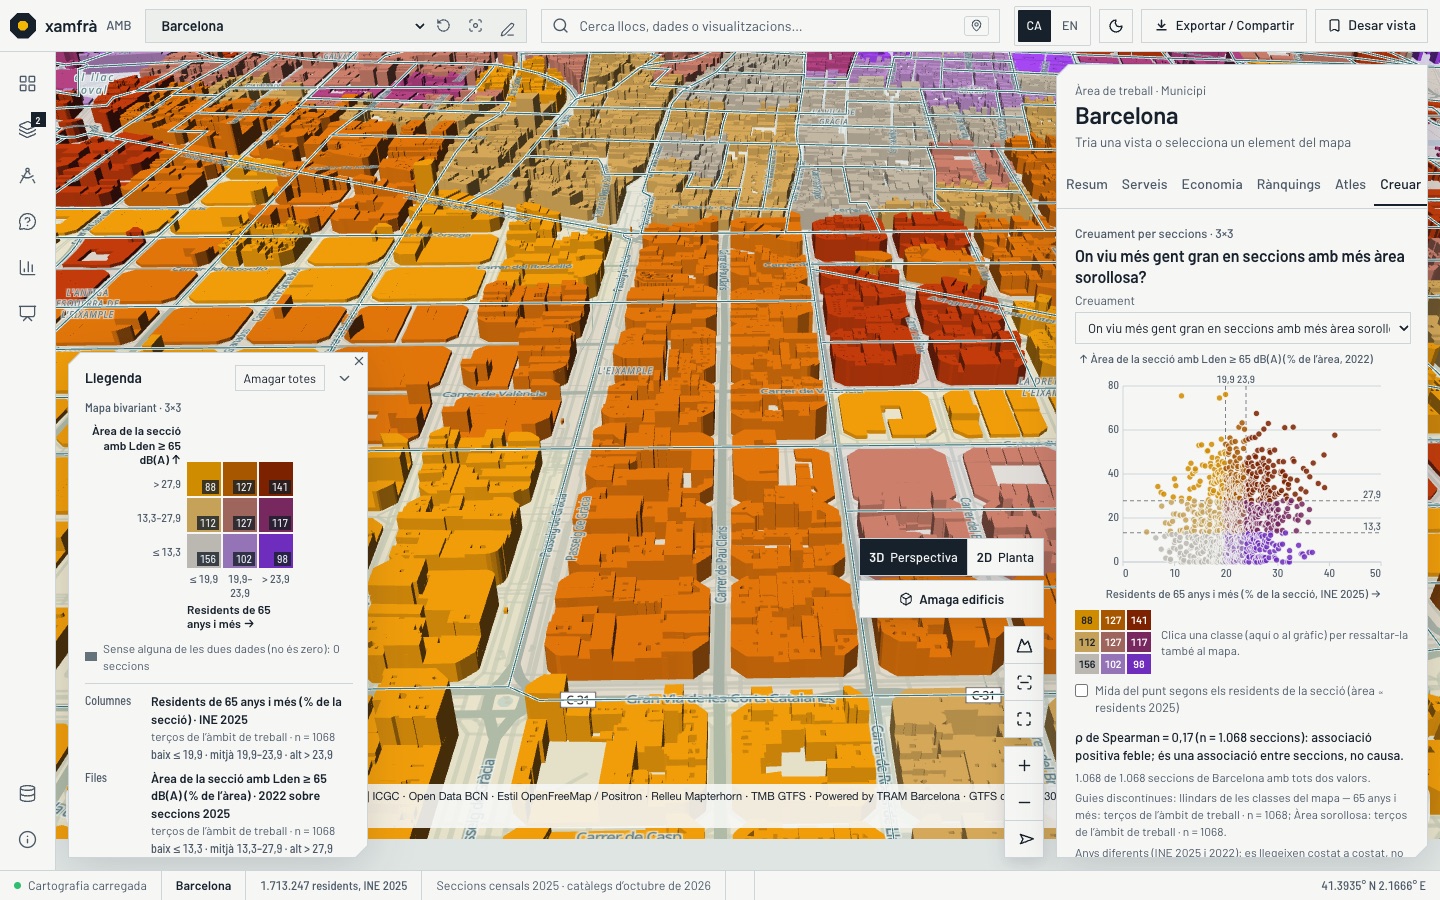Select legend swatch labeled 141
The width and height of the screenshot is (1440, 900).
coord(276,479)
